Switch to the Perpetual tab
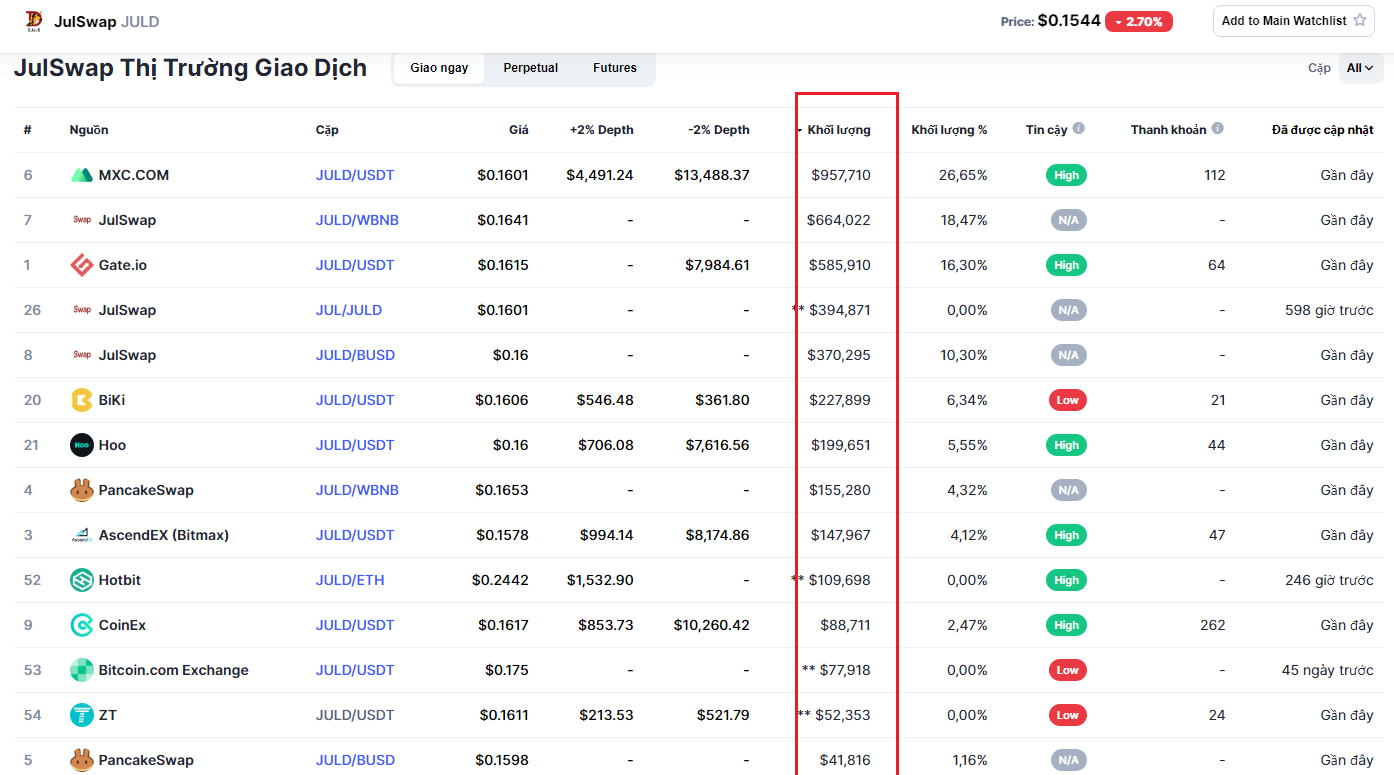The width and height of the screenshot is (1394, 775). coord(530,68)
